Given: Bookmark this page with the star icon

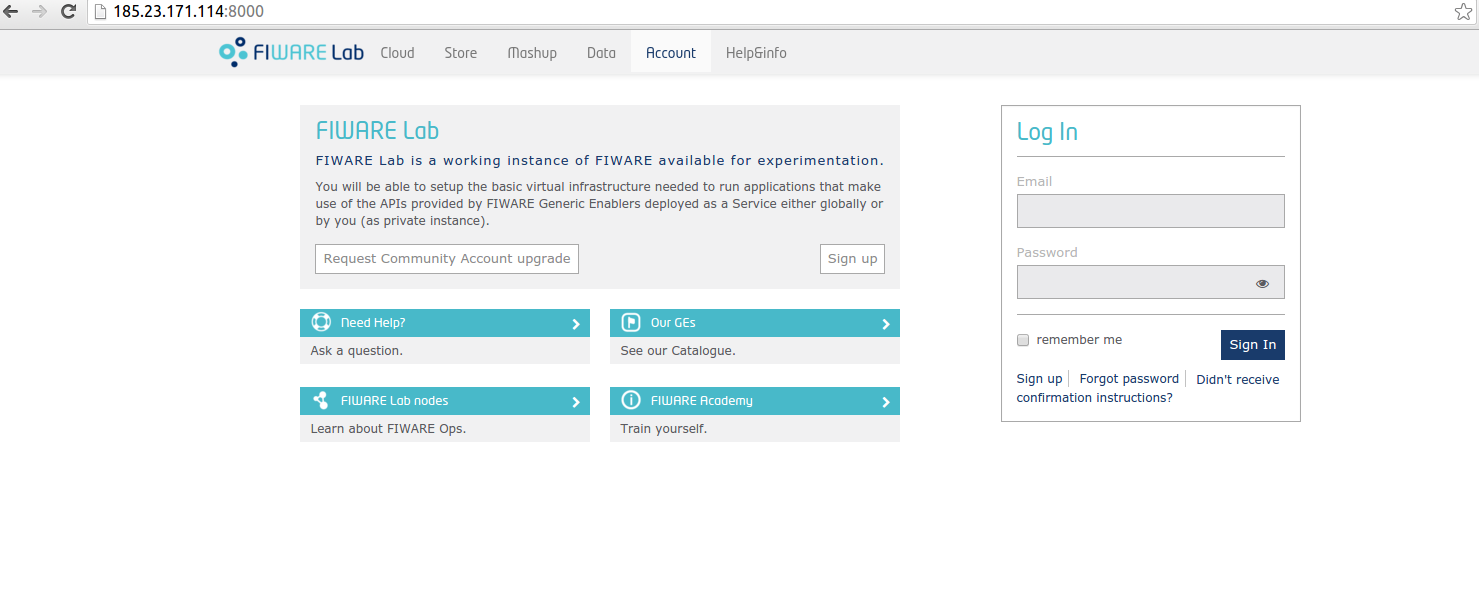Looking at the screenshot, I should (1464, 12).
